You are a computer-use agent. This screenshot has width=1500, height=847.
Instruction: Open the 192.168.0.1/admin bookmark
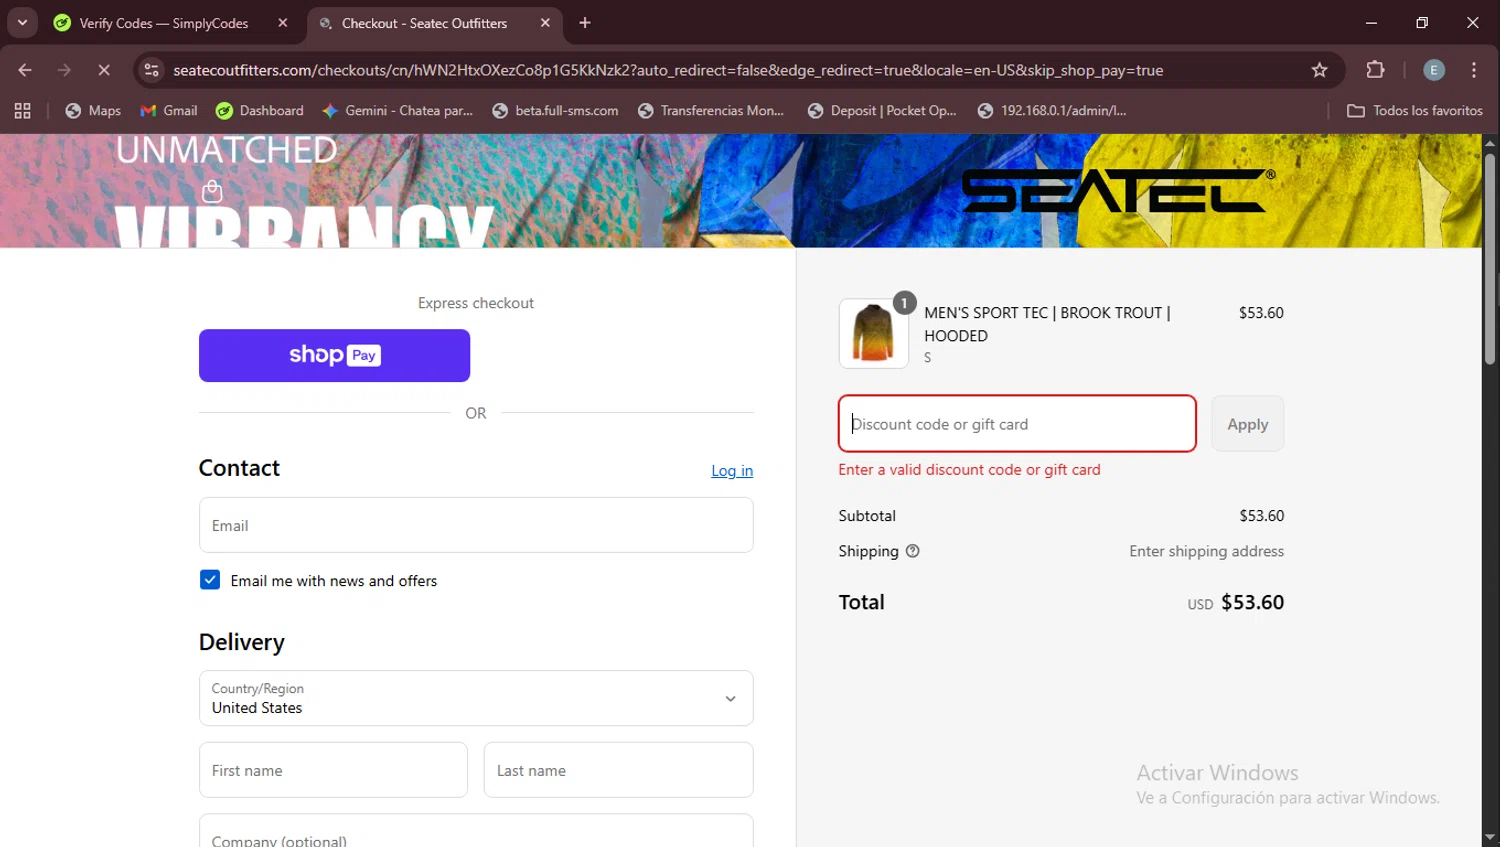coord(1052,111)
